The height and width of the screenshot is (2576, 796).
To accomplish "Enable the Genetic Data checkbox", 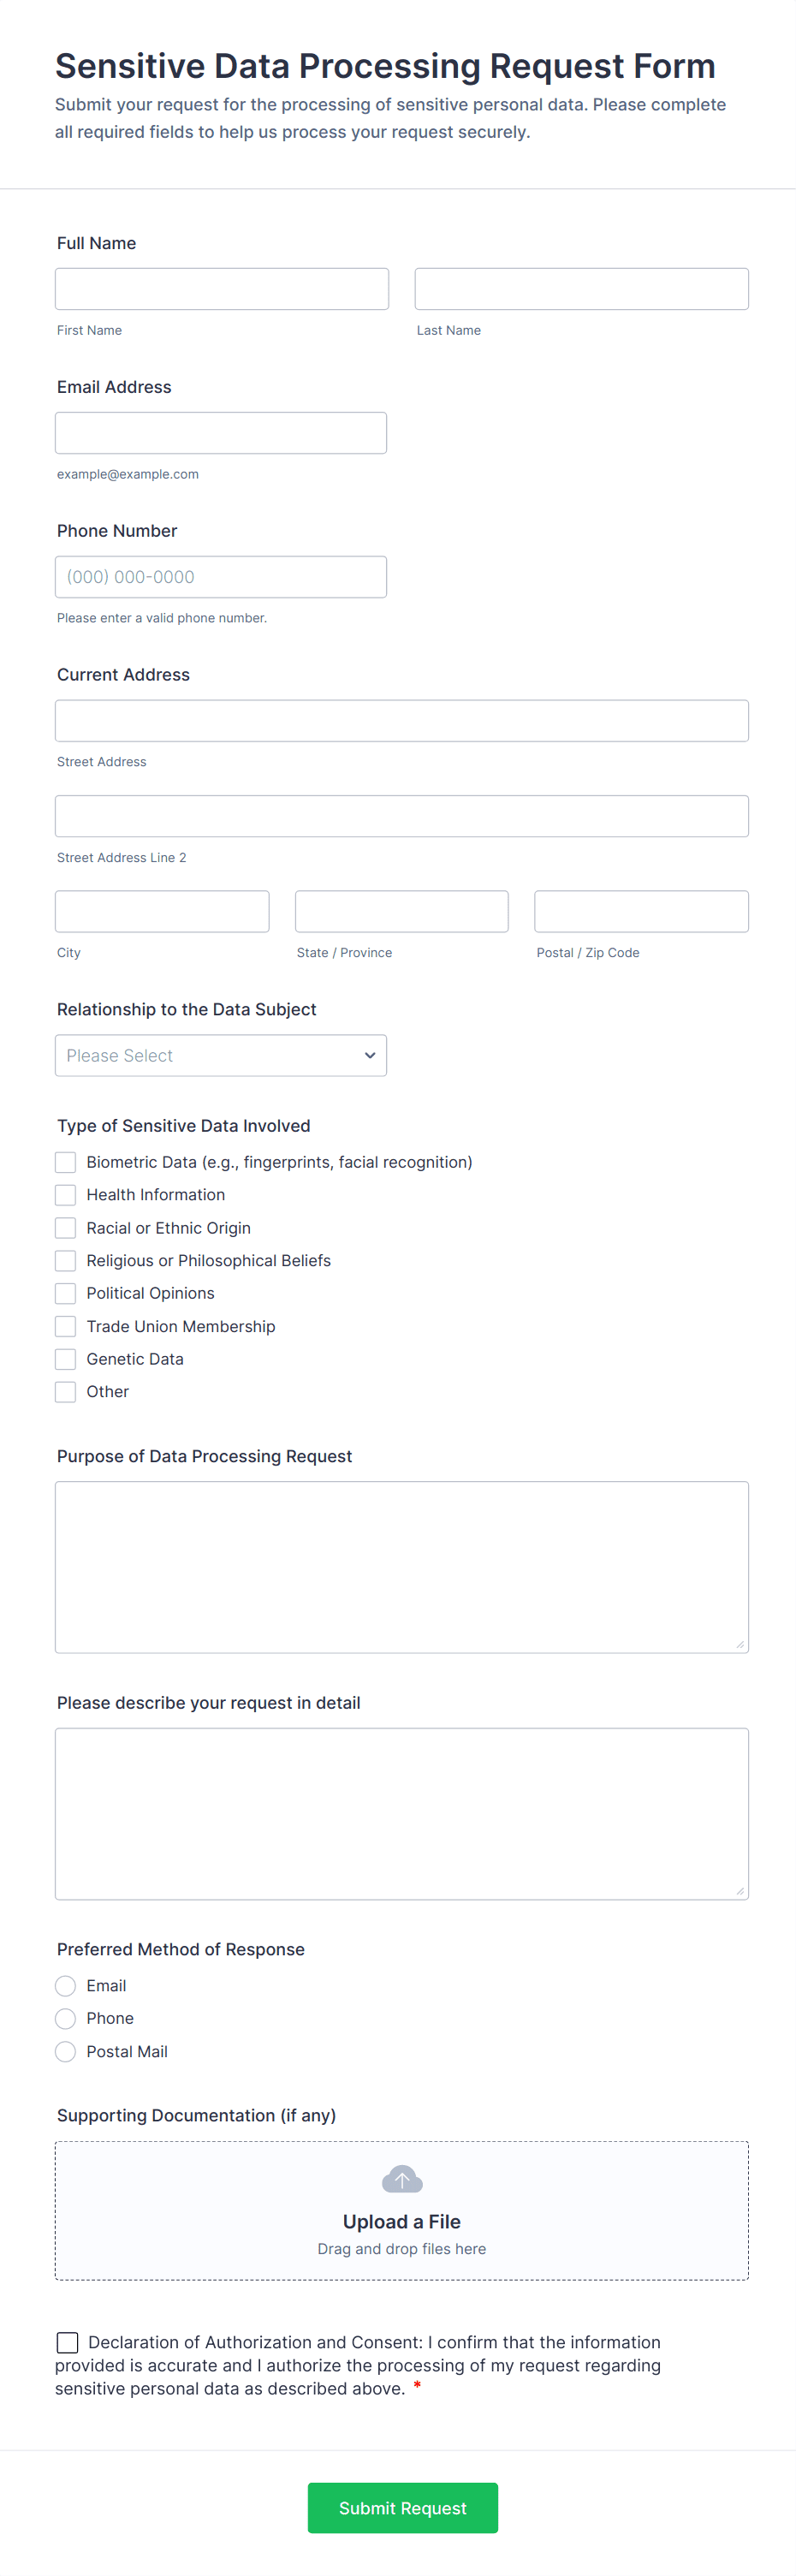I will click(x=66, y=1359).
